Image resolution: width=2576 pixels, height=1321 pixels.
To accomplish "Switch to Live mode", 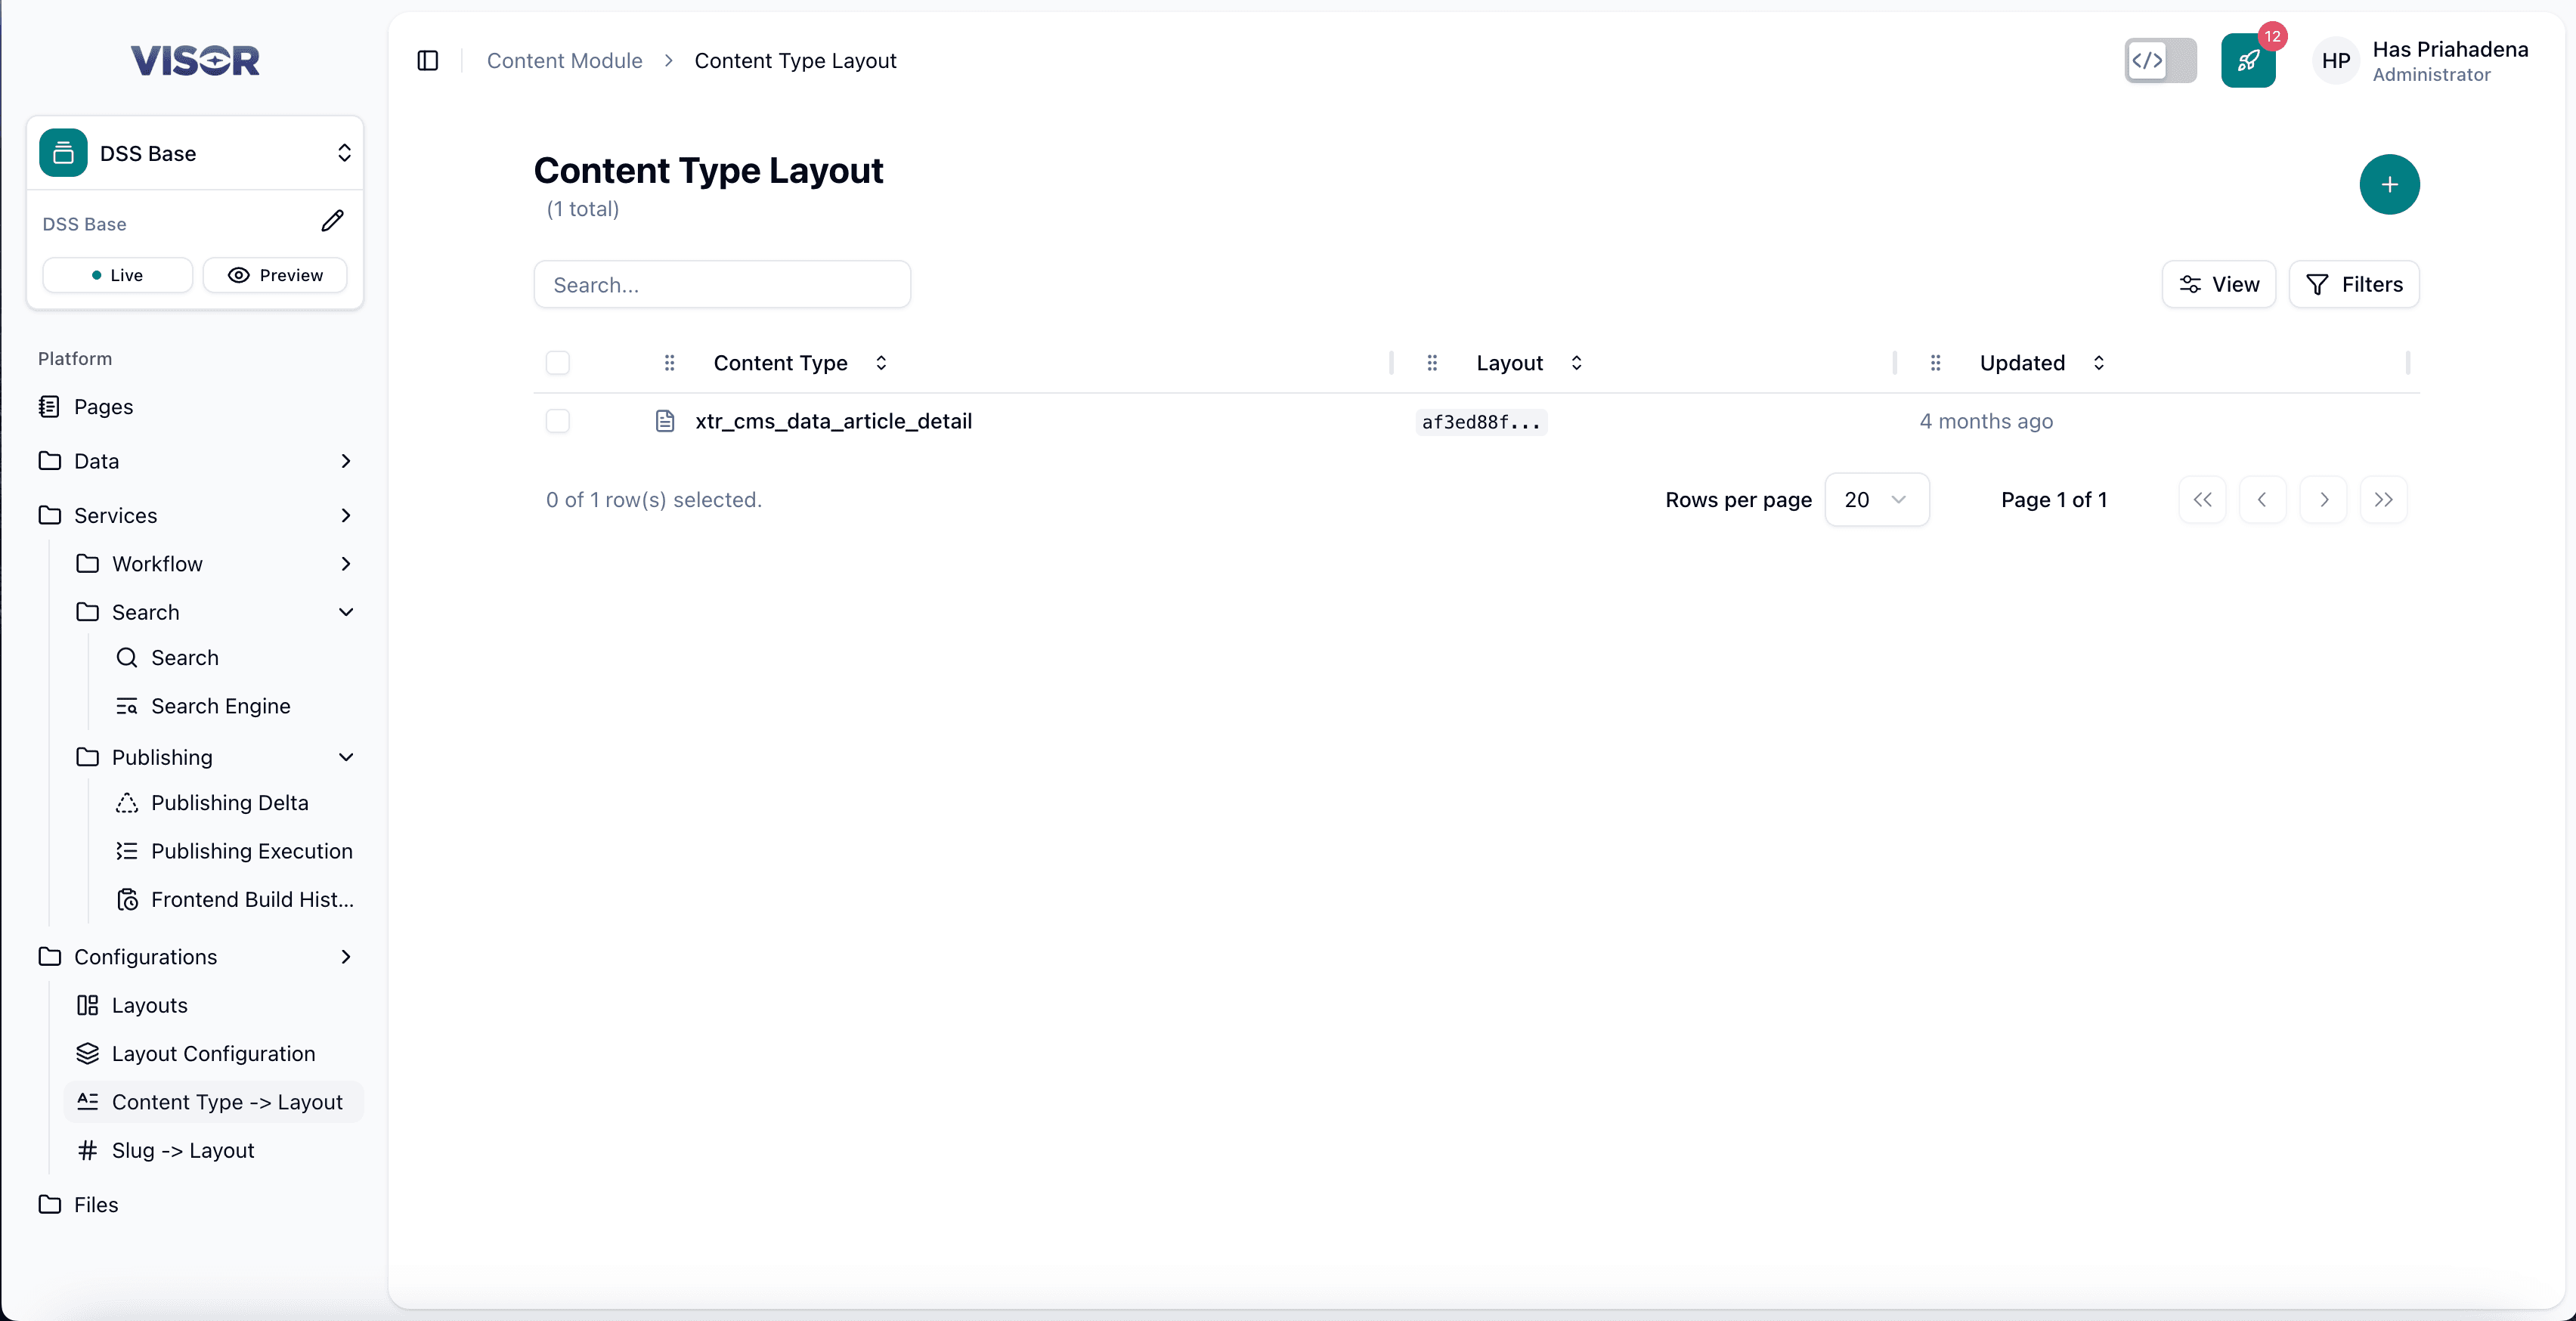I will 117,275.
